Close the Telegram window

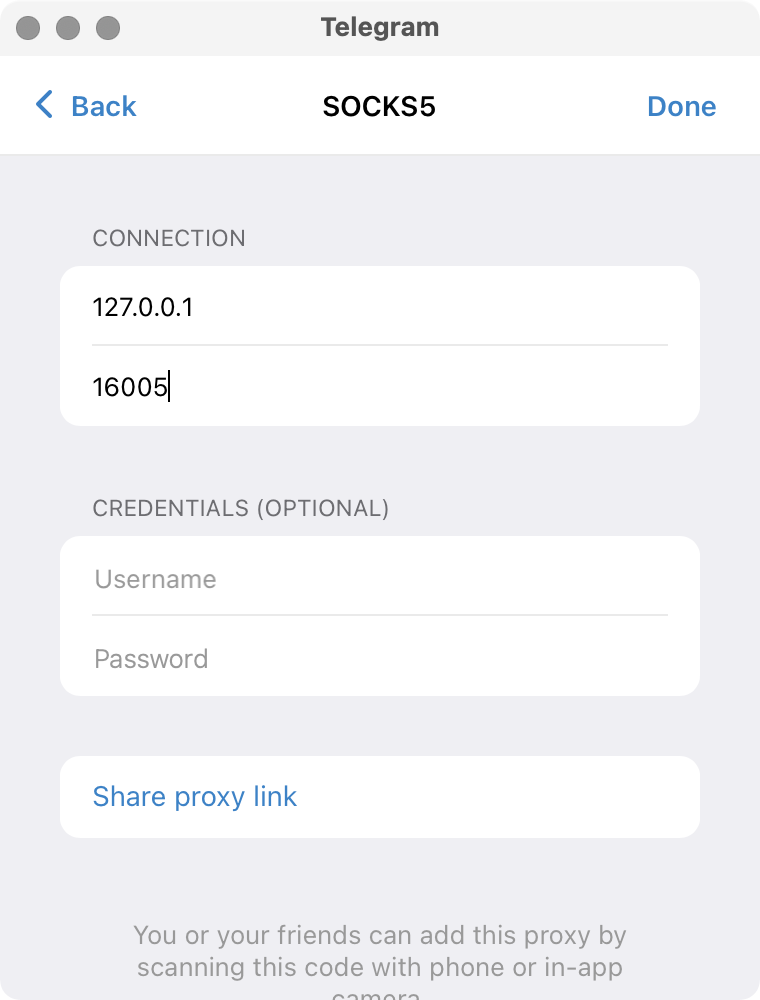point(28,27)
